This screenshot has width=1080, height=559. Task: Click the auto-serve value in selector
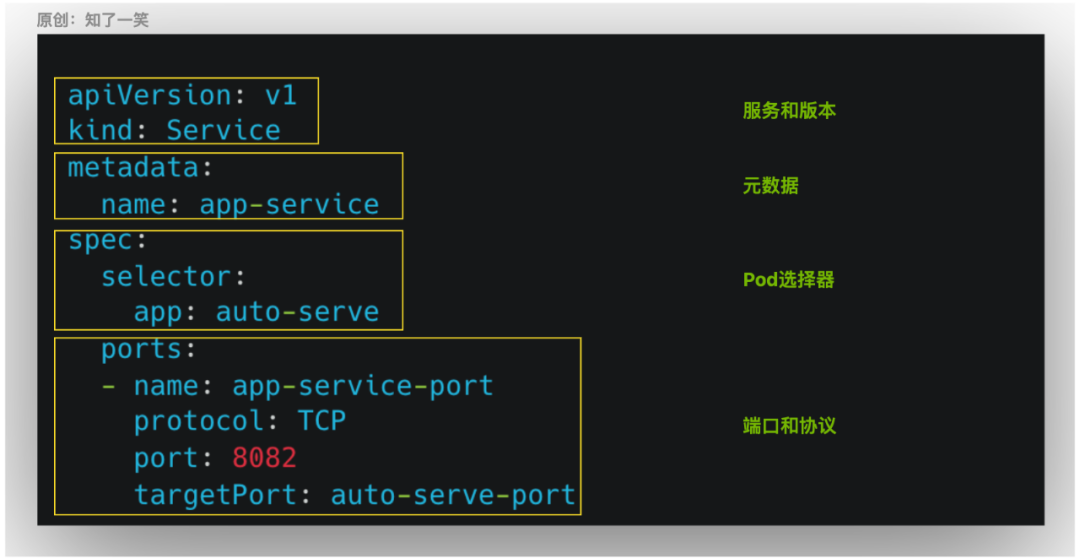click(x=298, y=312)
